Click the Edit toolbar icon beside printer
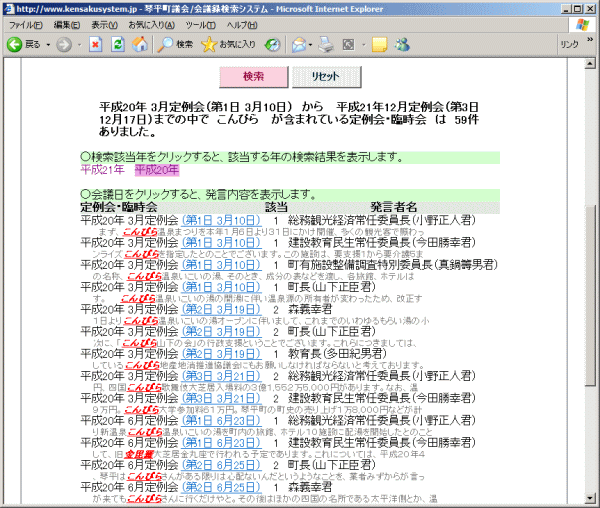Viewport: 600px width, 508px height. point(348,45)
